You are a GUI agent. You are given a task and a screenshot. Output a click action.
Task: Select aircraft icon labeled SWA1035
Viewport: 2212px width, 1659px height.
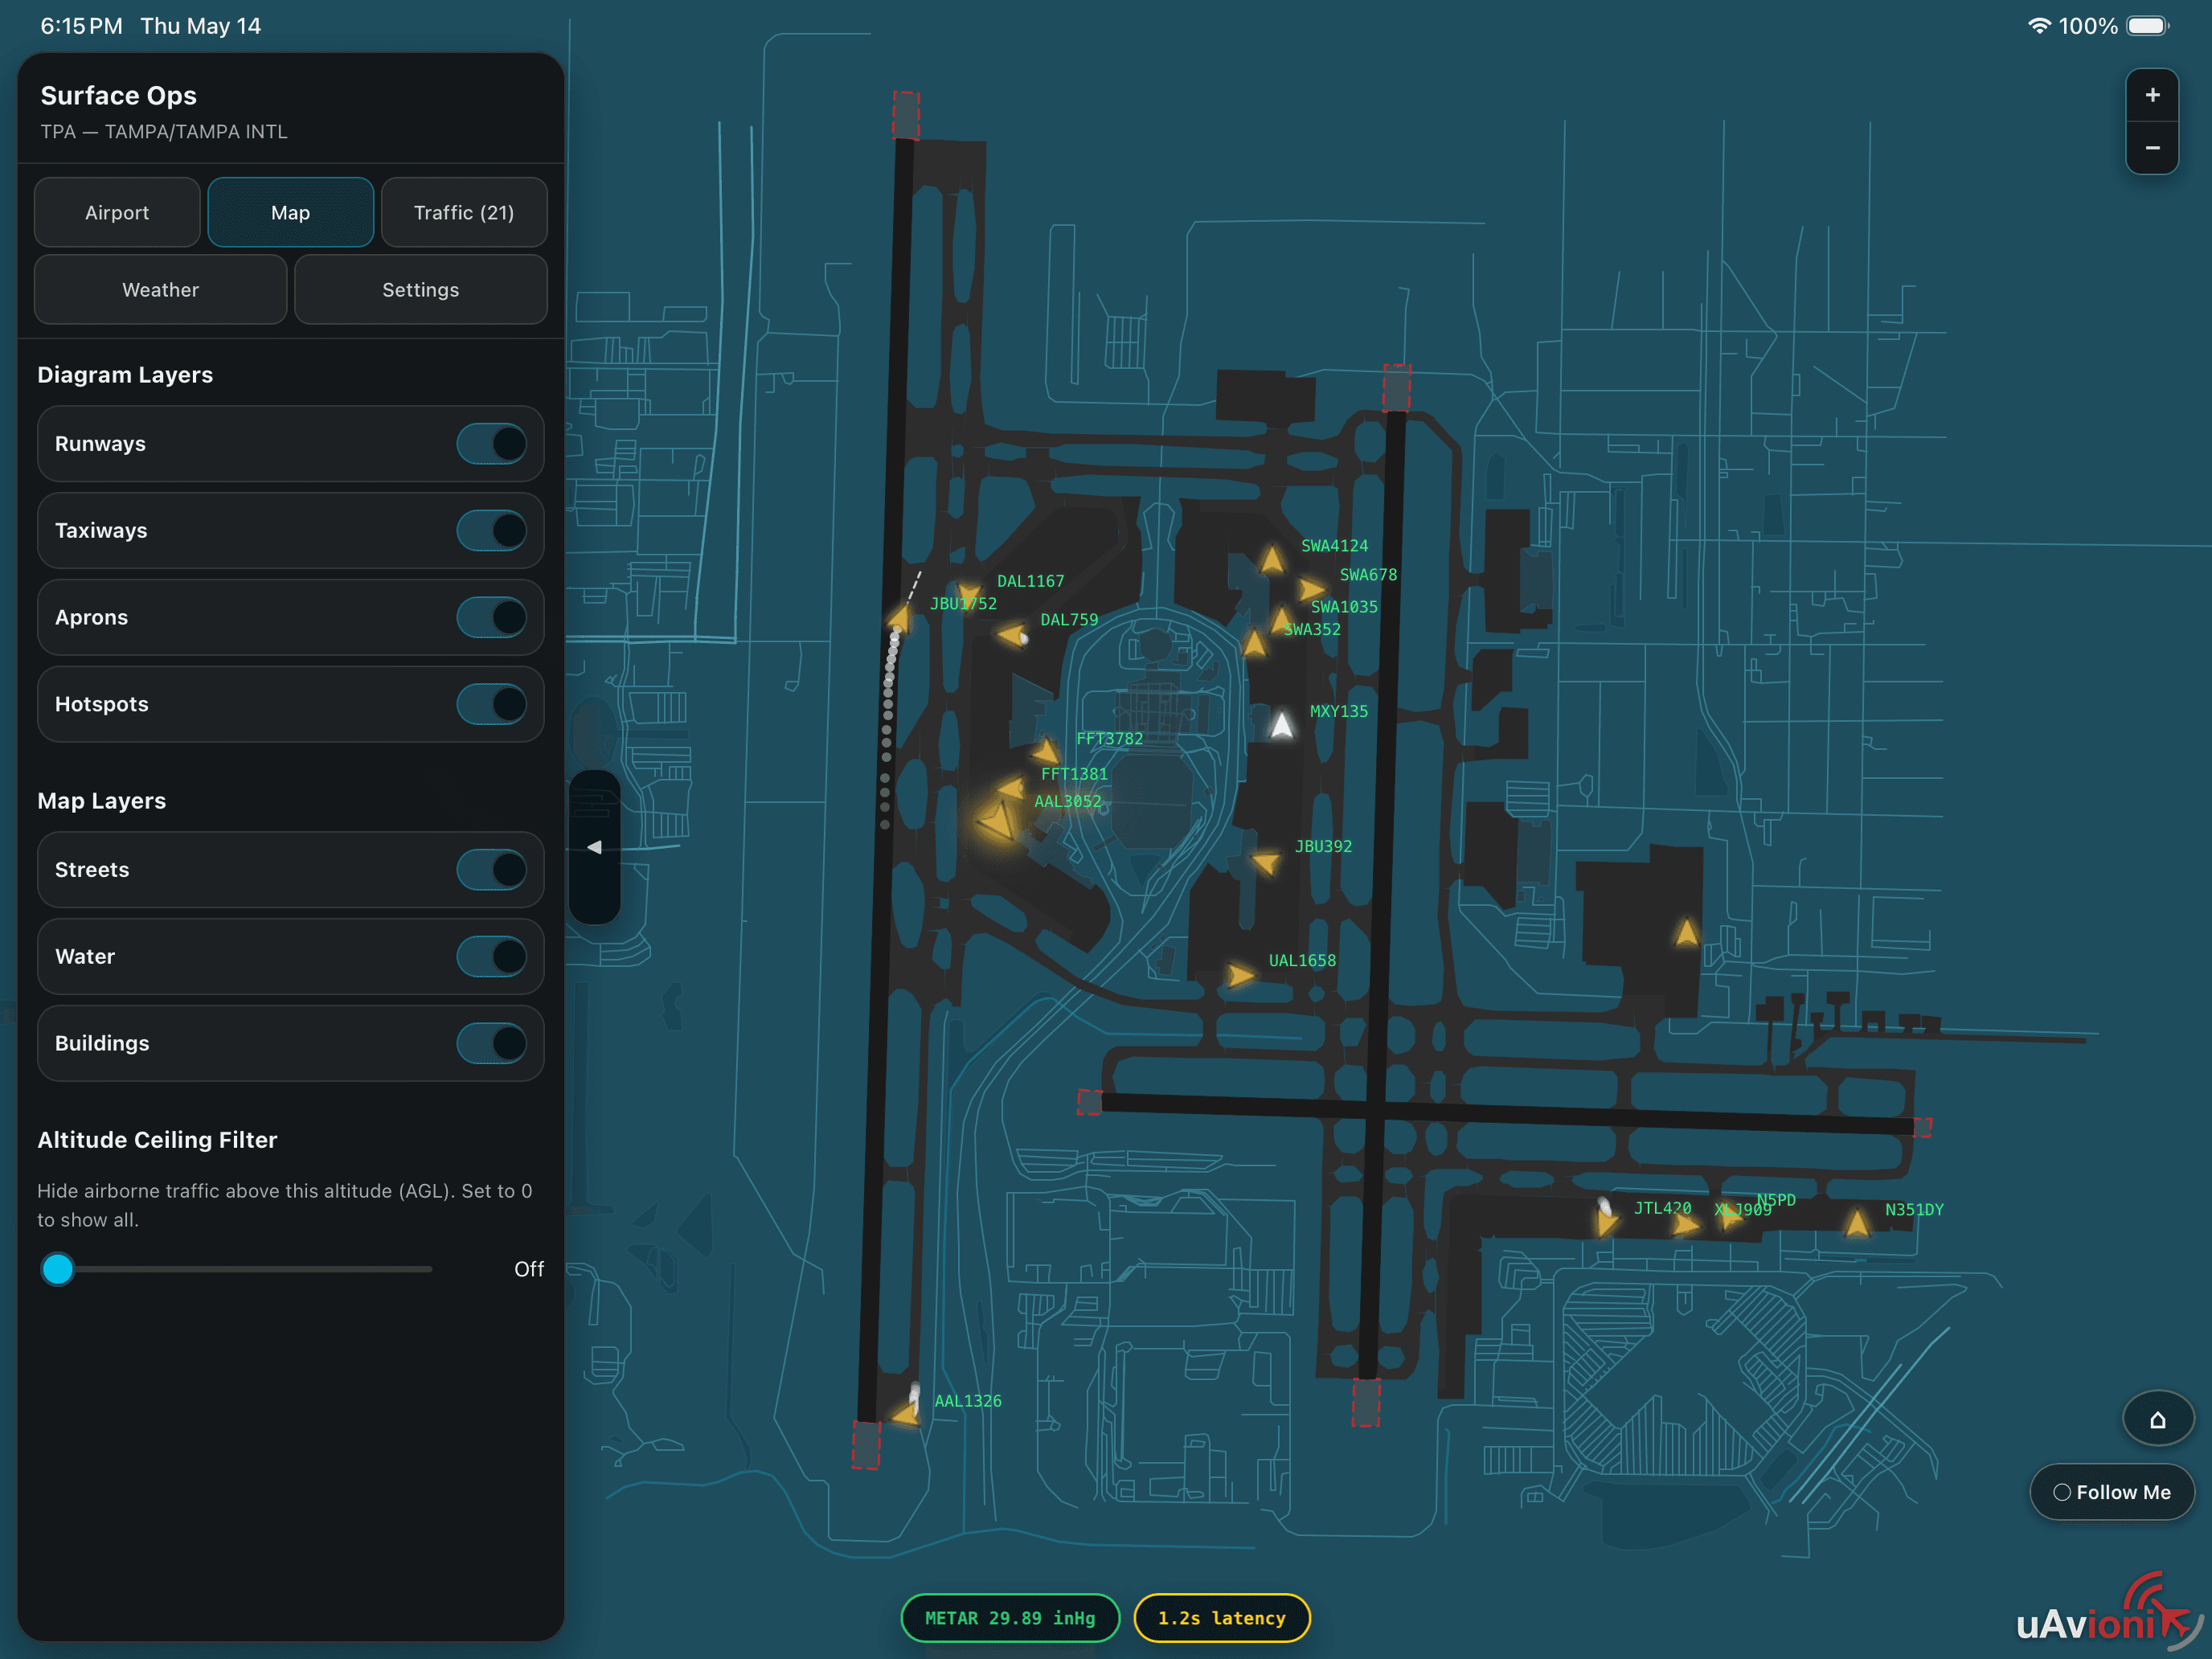click(1281, 620)
